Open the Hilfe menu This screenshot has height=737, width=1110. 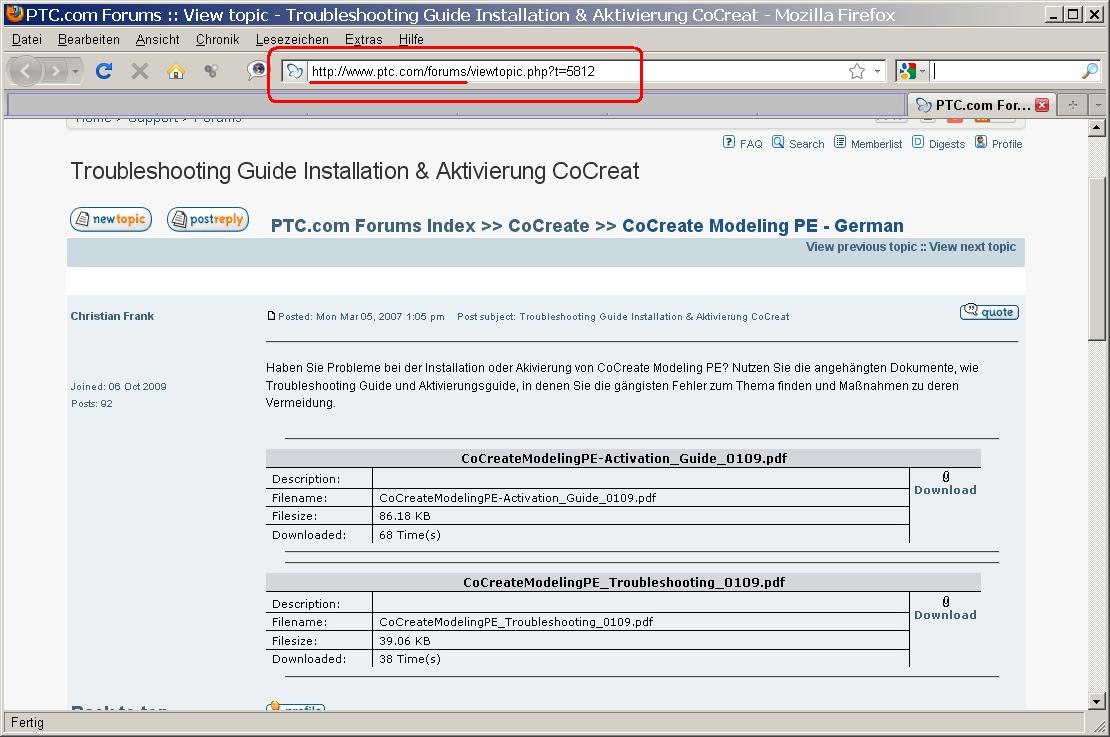tap(411, 40)
